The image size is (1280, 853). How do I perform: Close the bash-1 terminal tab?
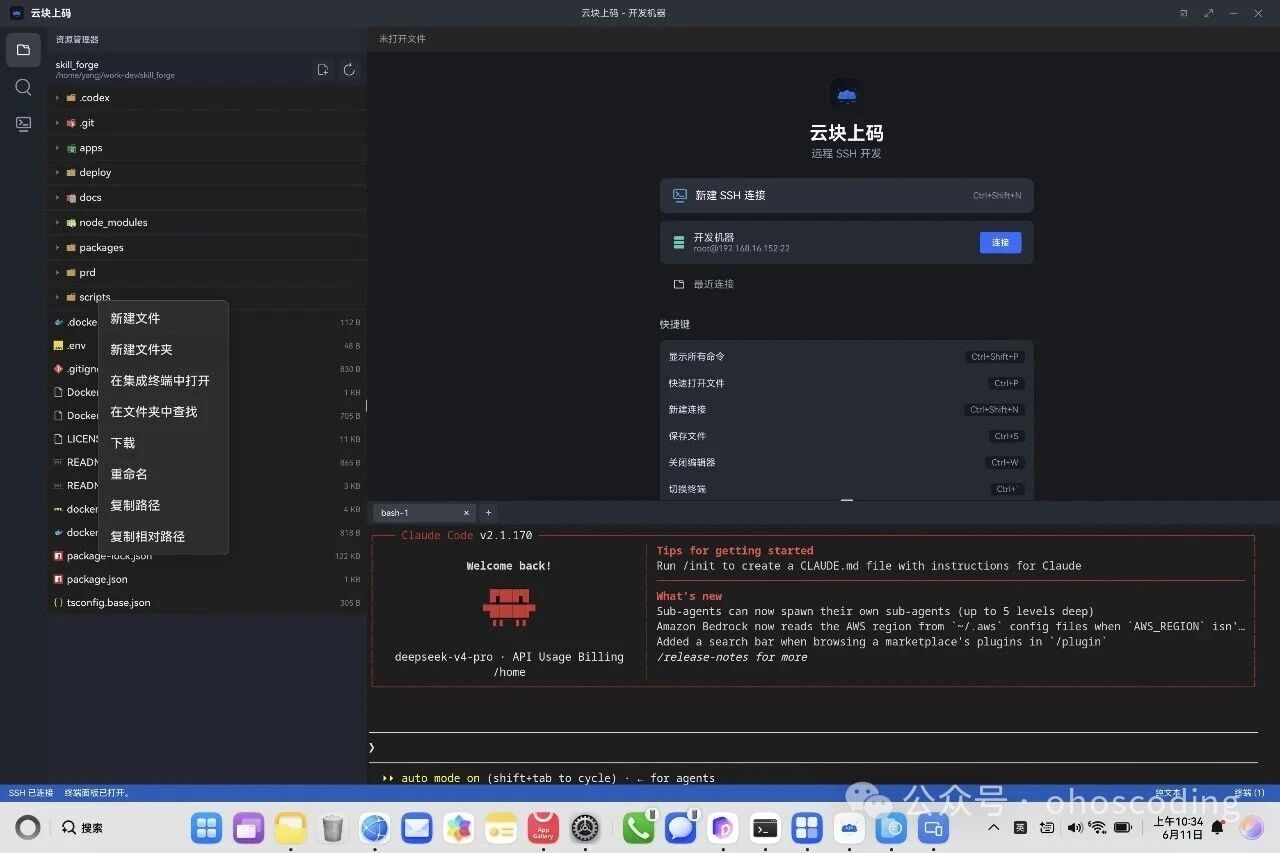(466, 513)
